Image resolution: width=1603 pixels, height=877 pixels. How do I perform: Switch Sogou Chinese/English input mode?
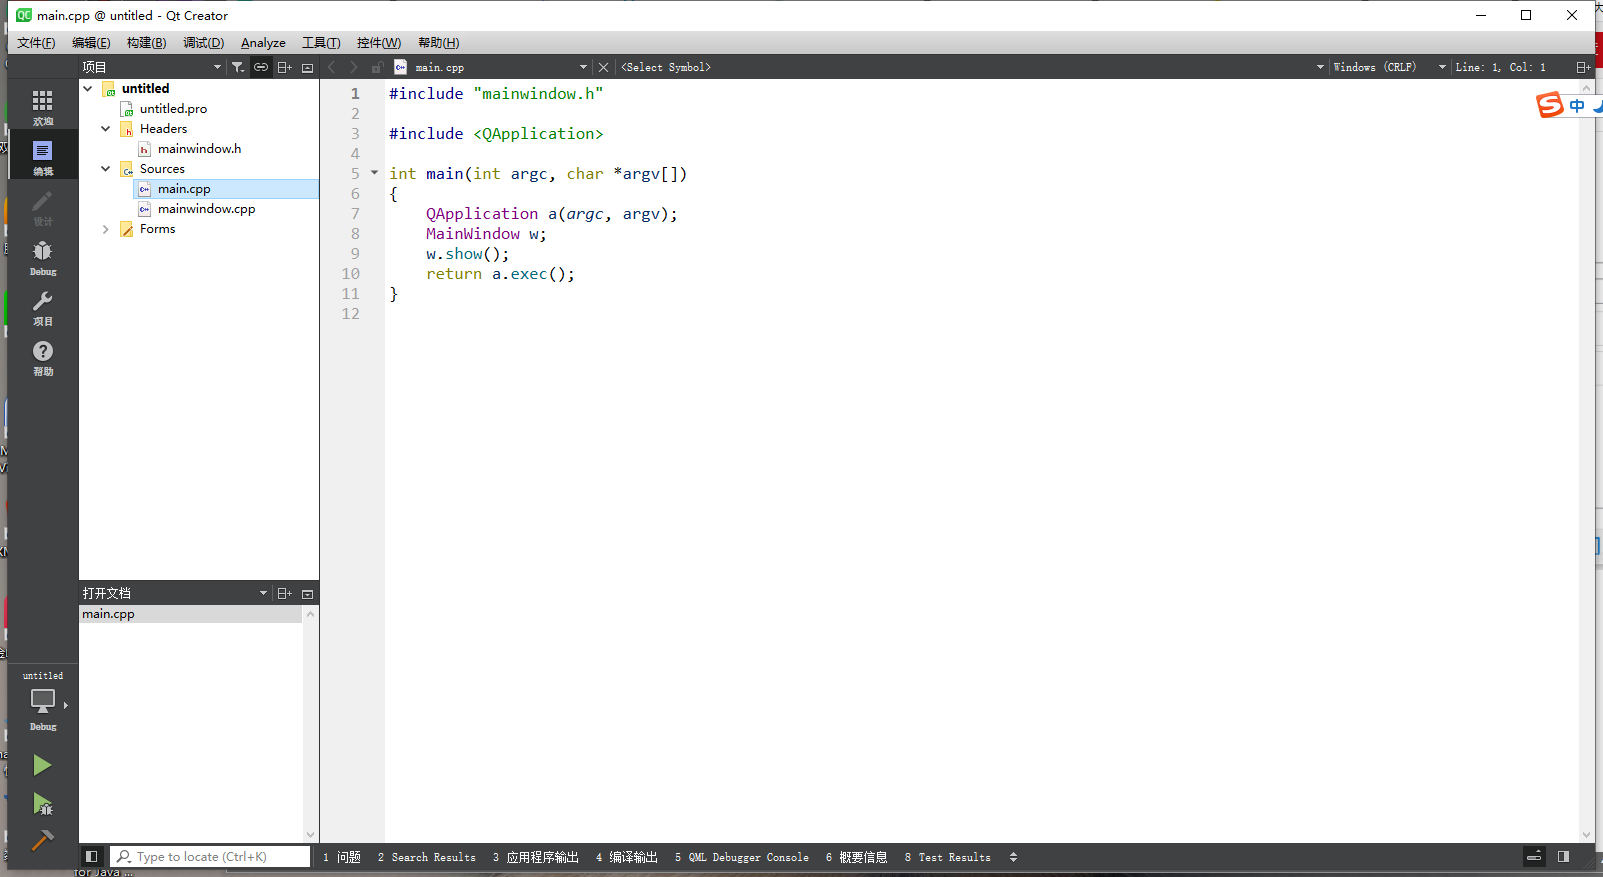pyautogui.click(x=1577, y=106)
